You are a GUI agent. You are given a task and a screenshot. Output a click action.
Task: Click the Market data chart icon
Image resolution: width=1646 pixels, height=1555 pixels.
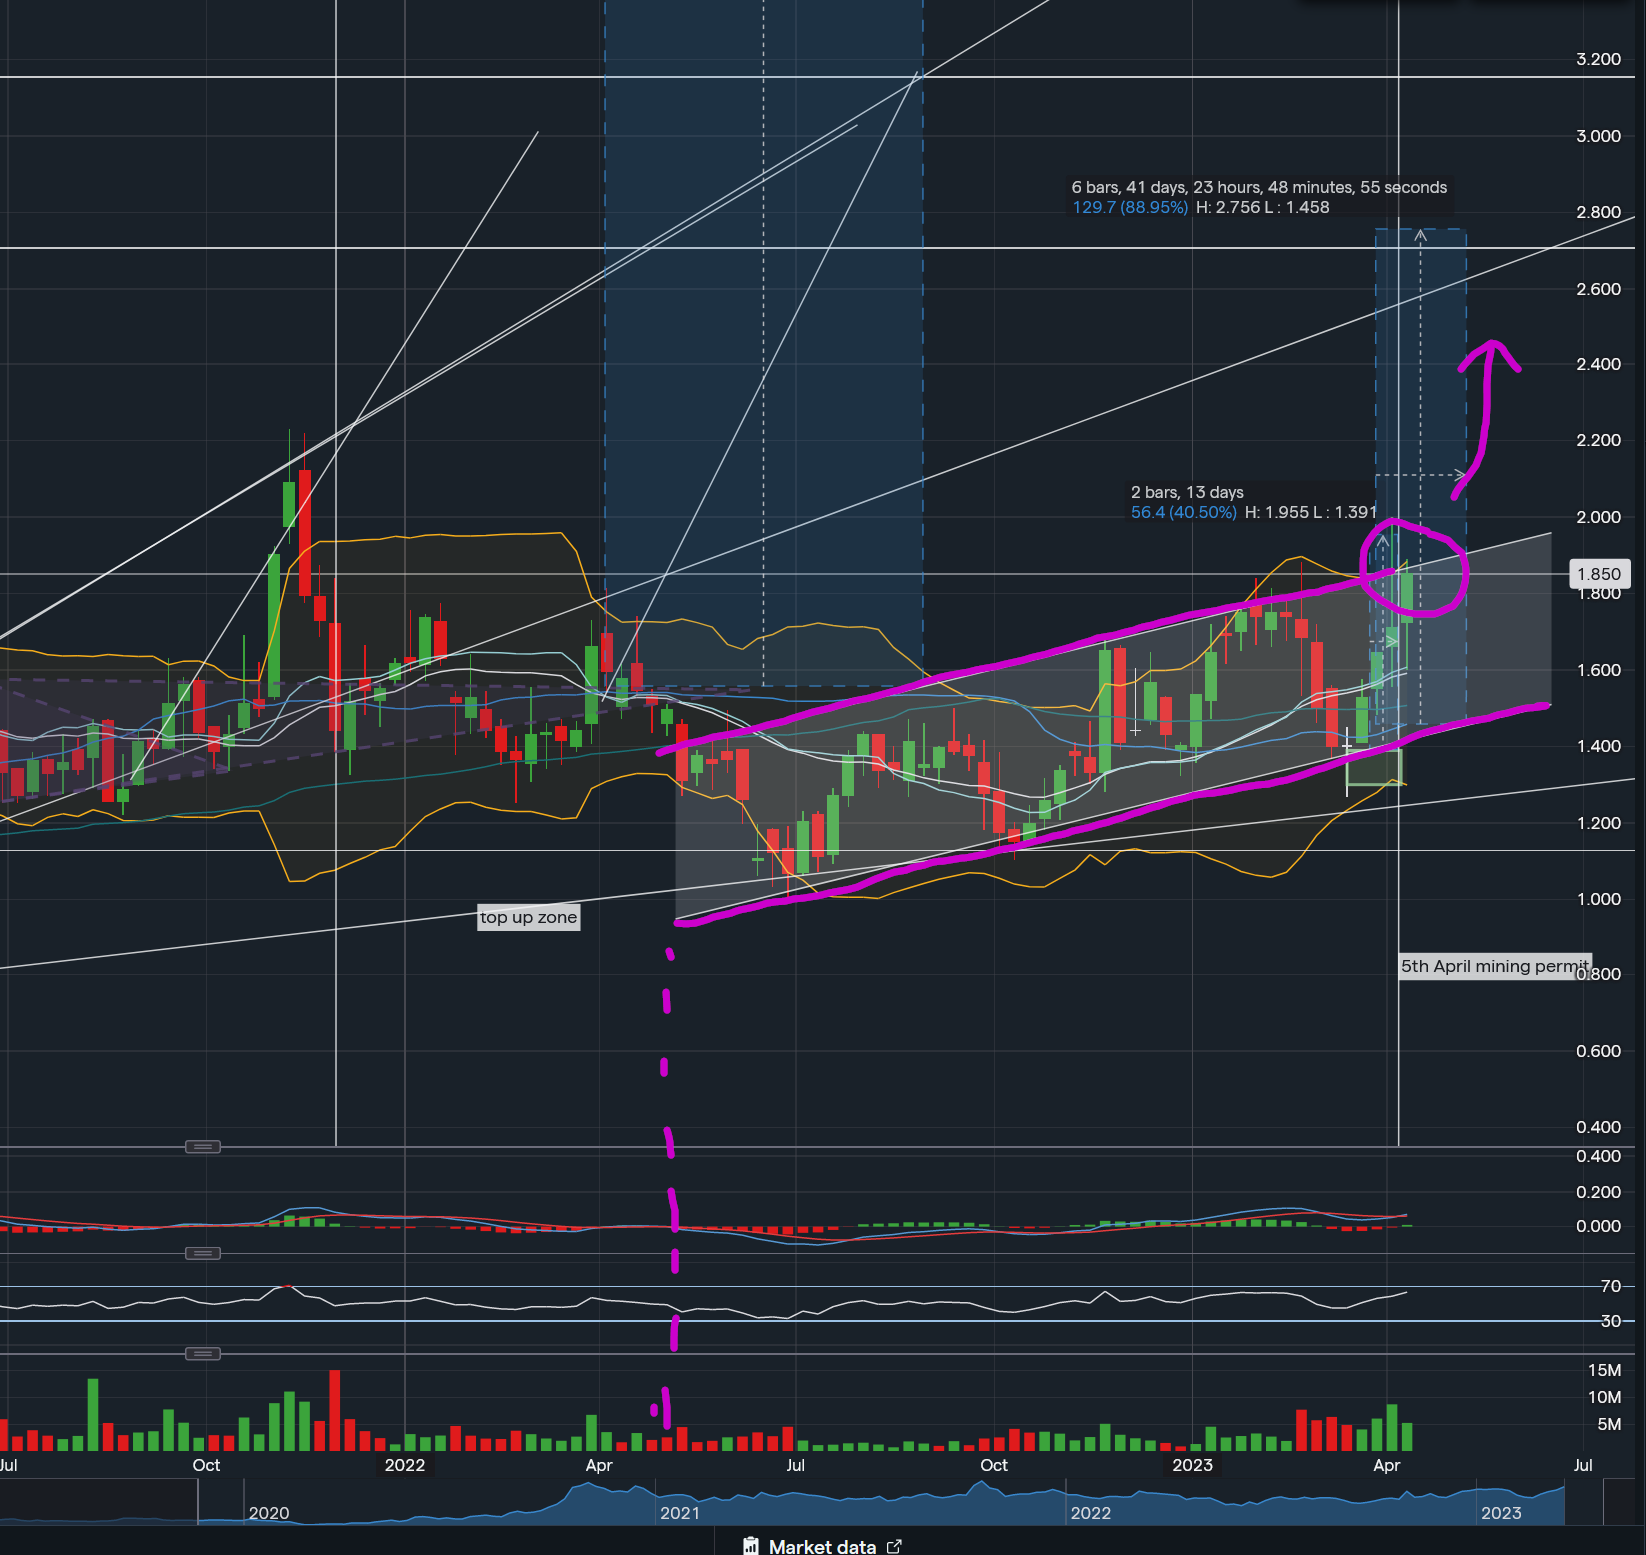[751, 1546]
